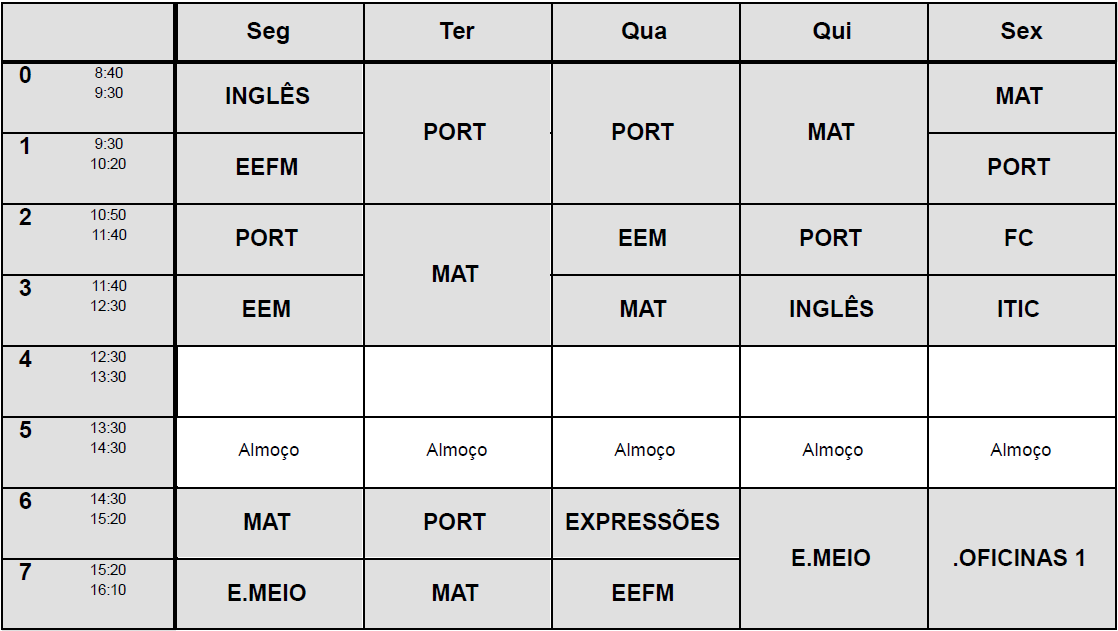Select Tuesday's morning PORT double block
This screenshot has height=631, width=1118.
click(x=455, y=133)
